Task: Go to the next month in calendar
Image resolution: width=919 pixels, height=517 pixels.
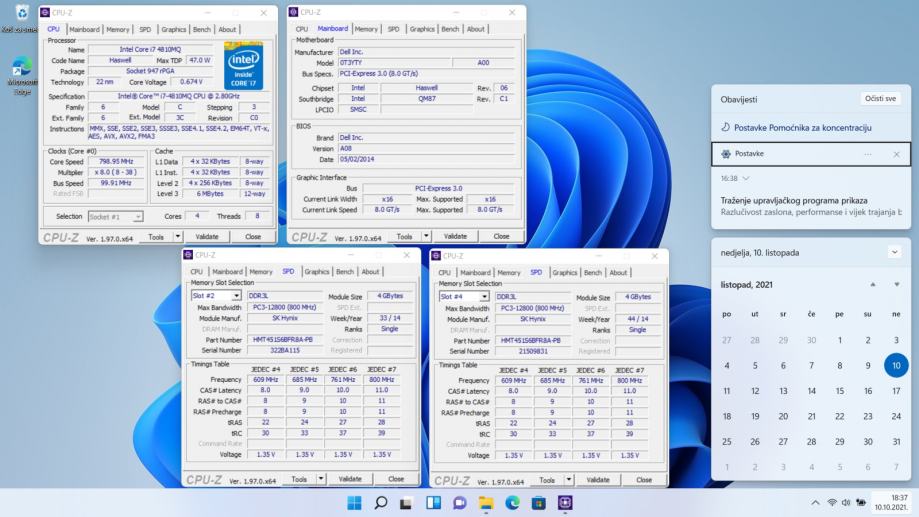Action: point(897,285)
